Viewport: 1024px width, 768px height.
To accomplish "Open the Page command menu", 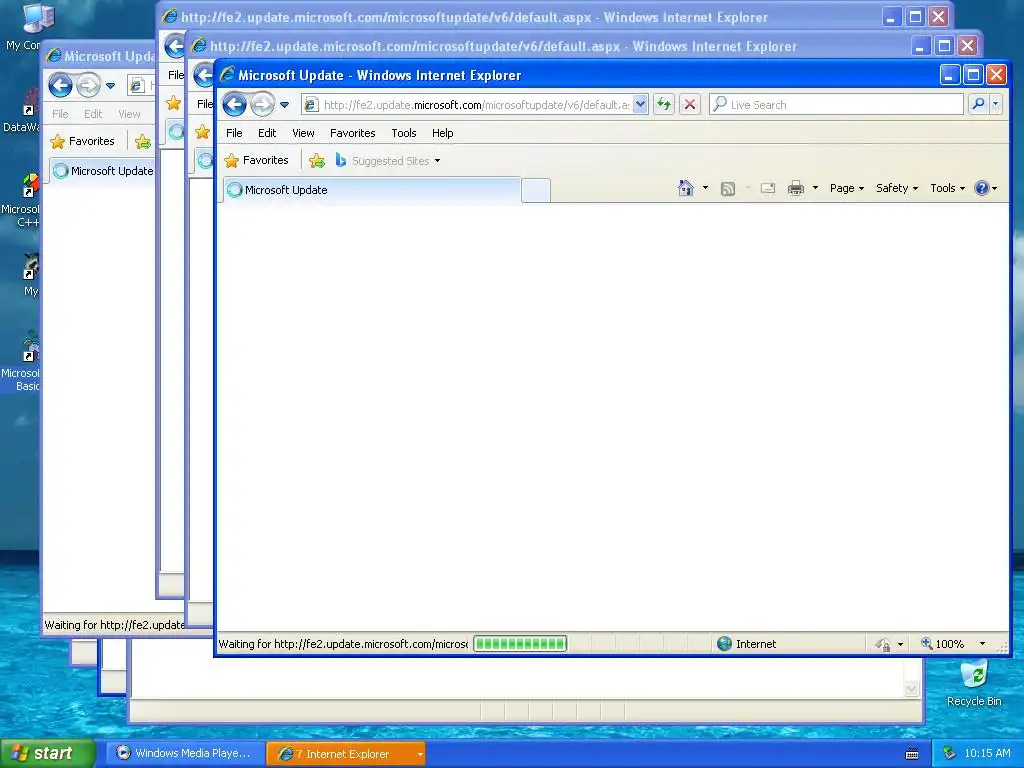I will 847,188.
